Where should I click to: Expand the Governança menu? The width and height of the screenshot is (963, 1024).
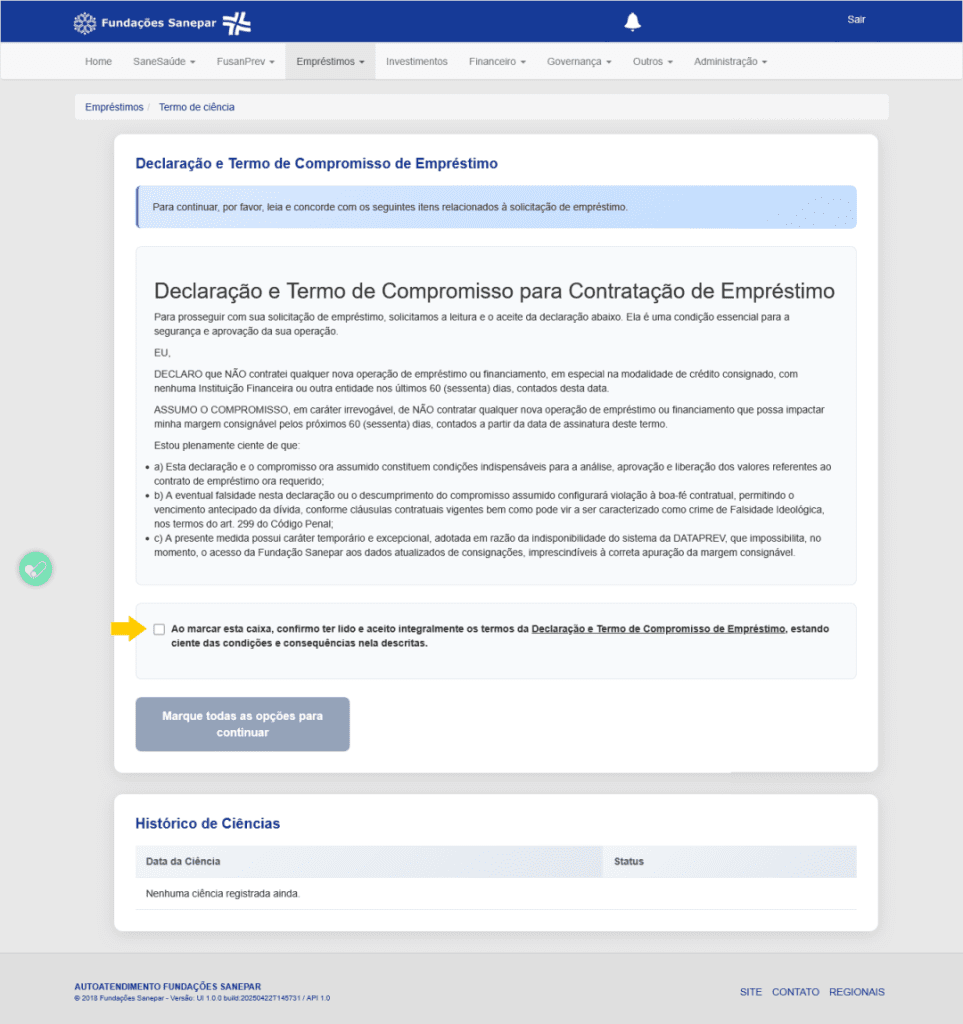579,61
